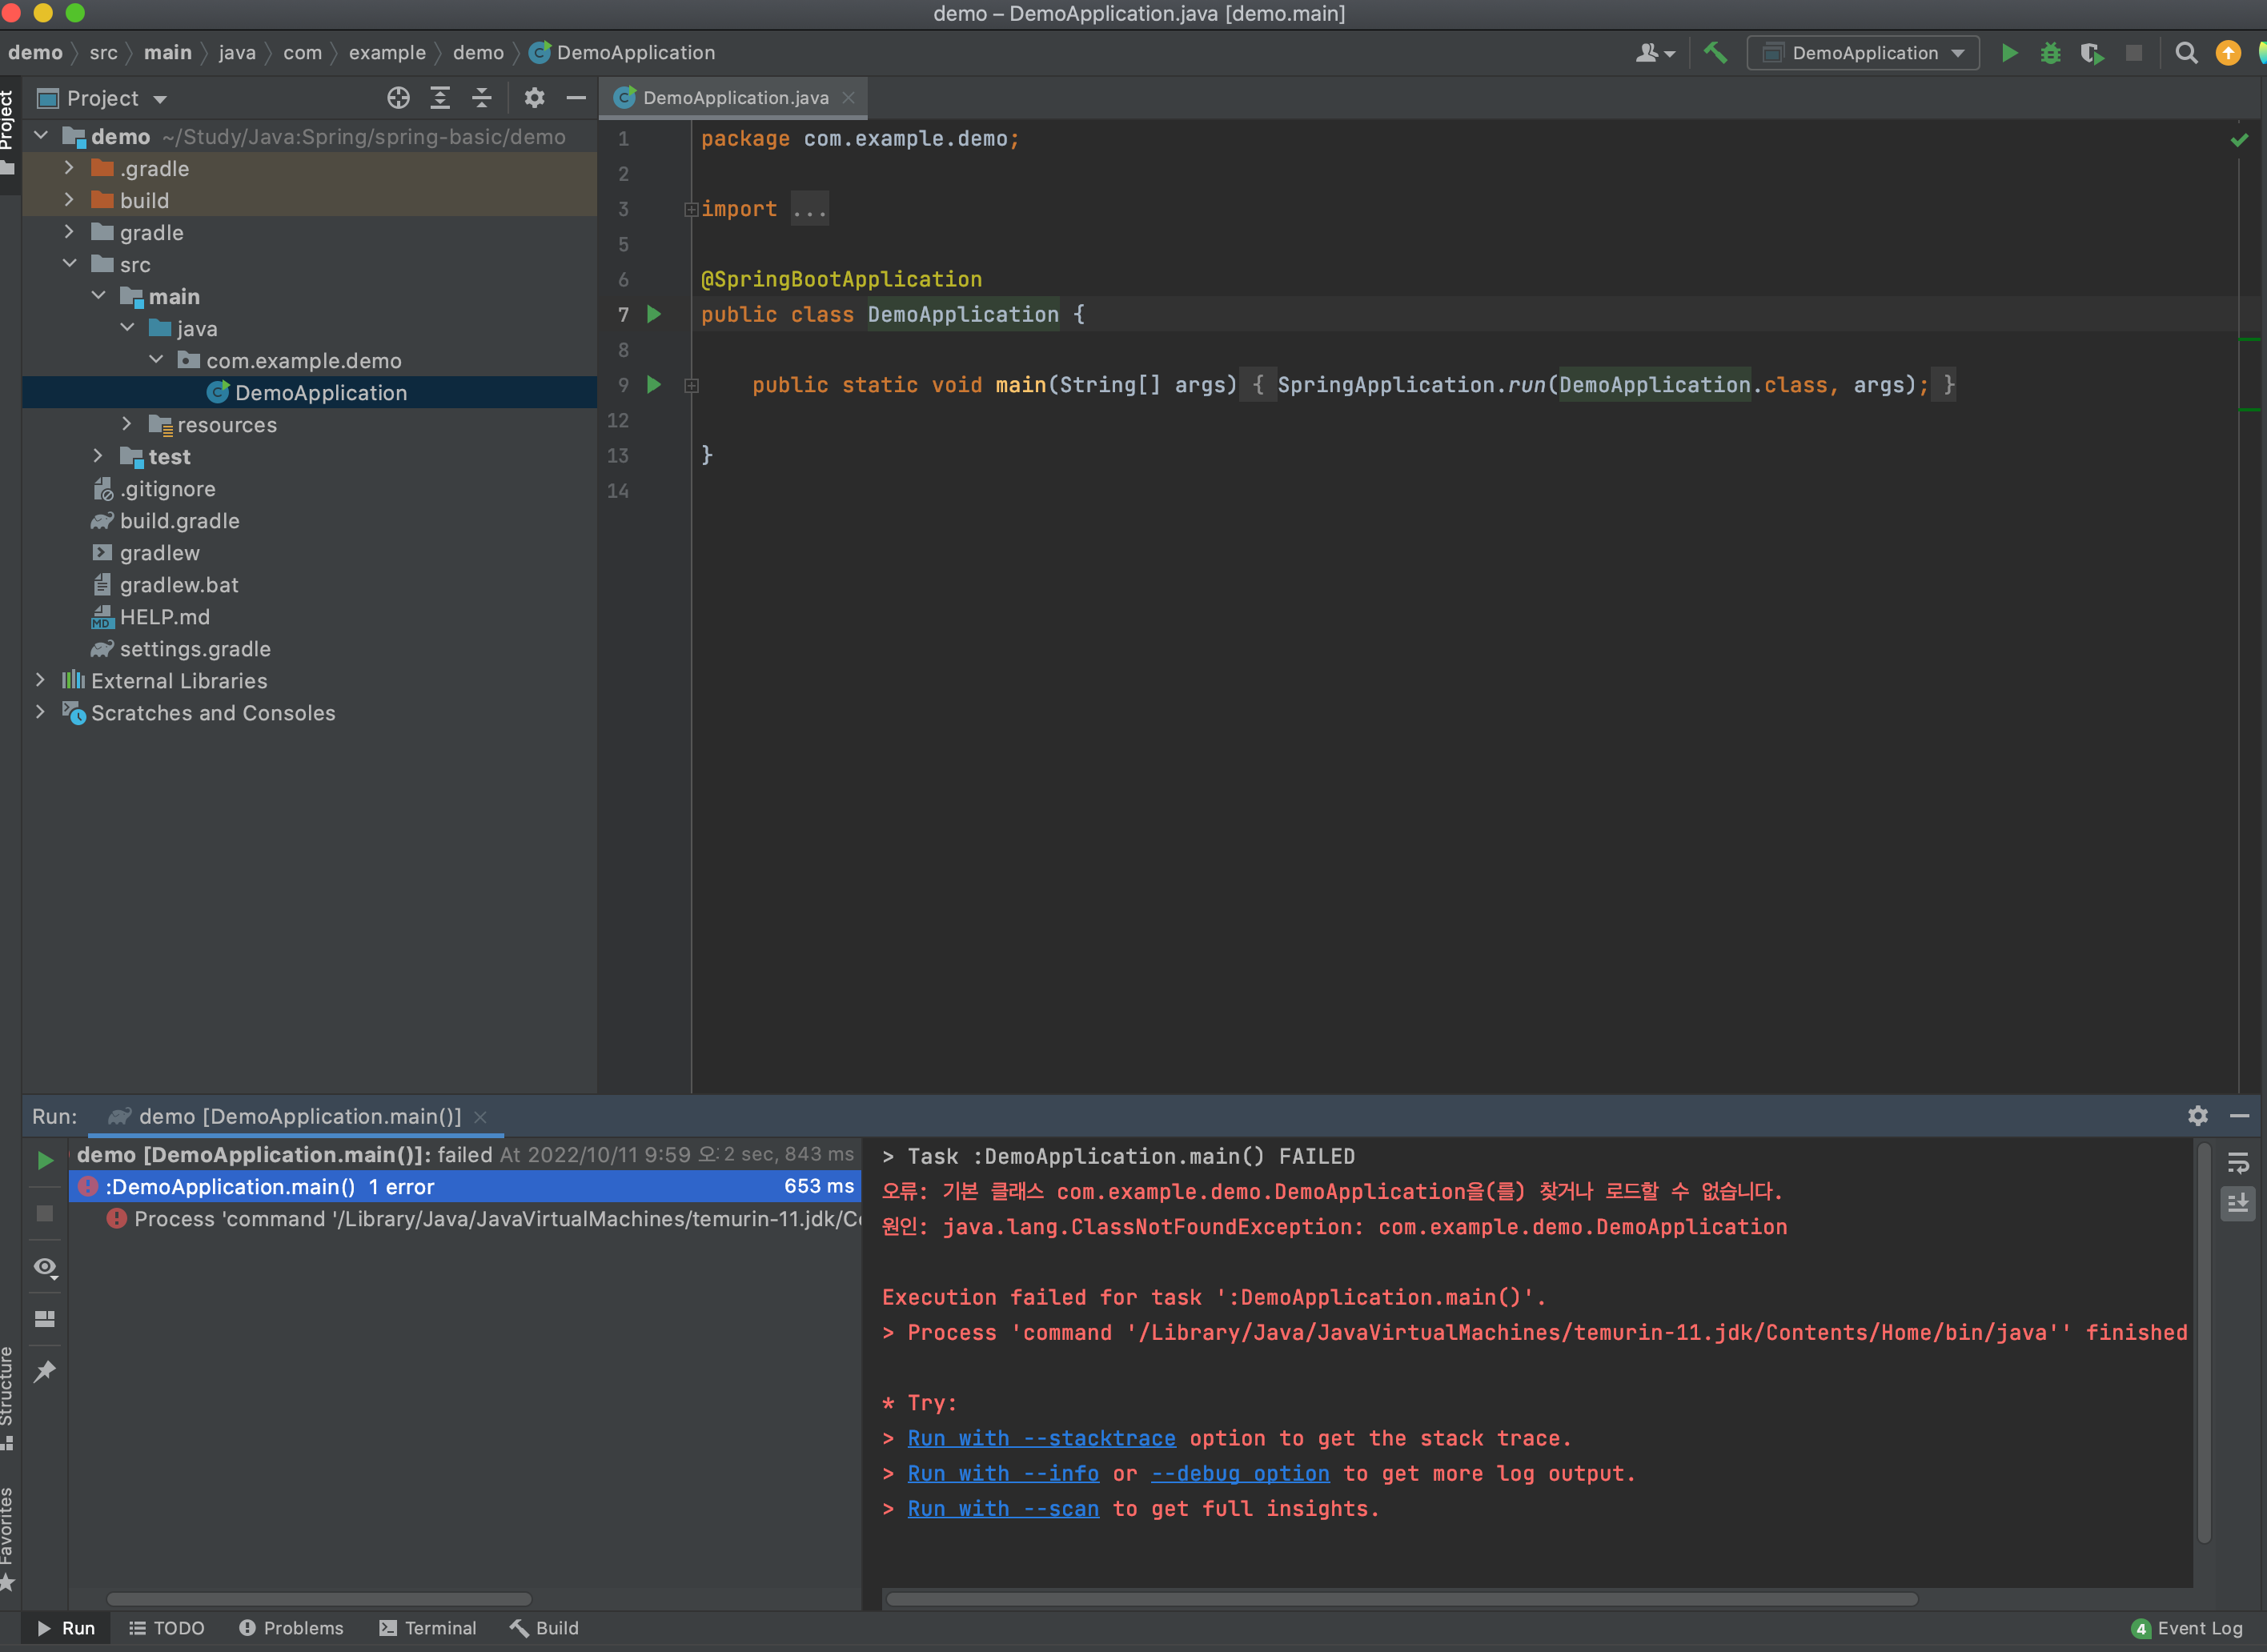Expand the test folder
Viewport: 2267px width, 1652px height.
[x=98, y=456]
